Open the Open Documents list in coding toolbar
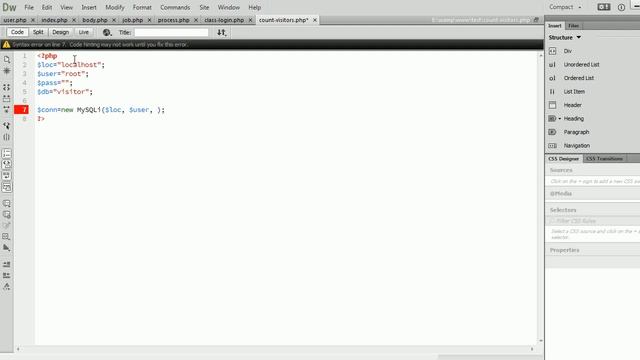The image size is (640, 360). pyautogui.click(x=7, y=60)
